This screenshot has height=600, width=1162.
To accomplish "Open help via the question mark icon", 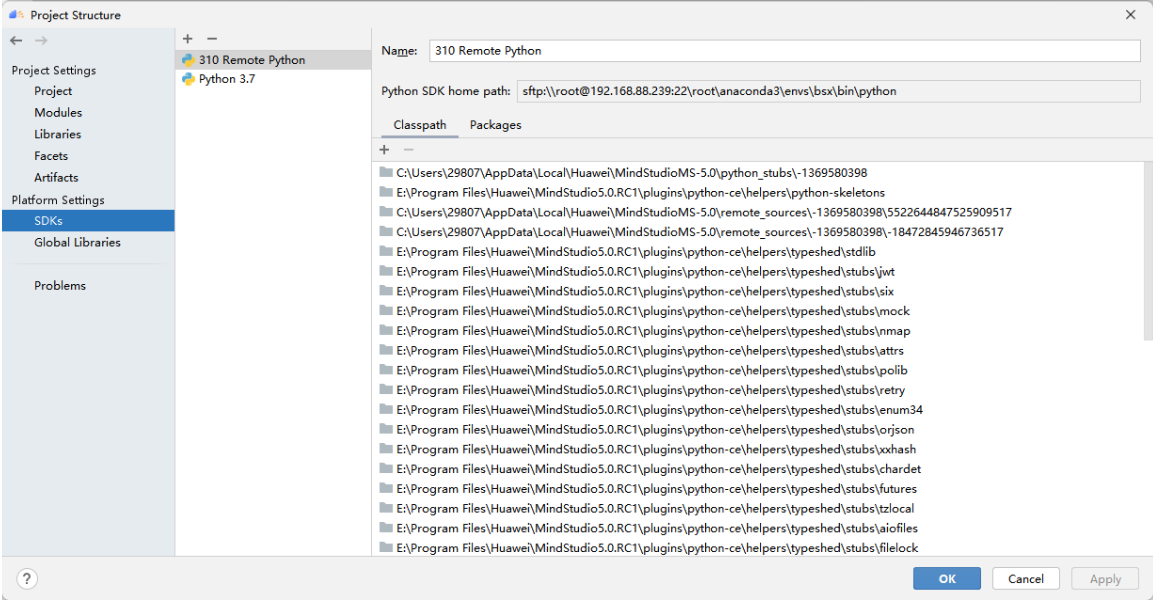I will click(26, 578).
